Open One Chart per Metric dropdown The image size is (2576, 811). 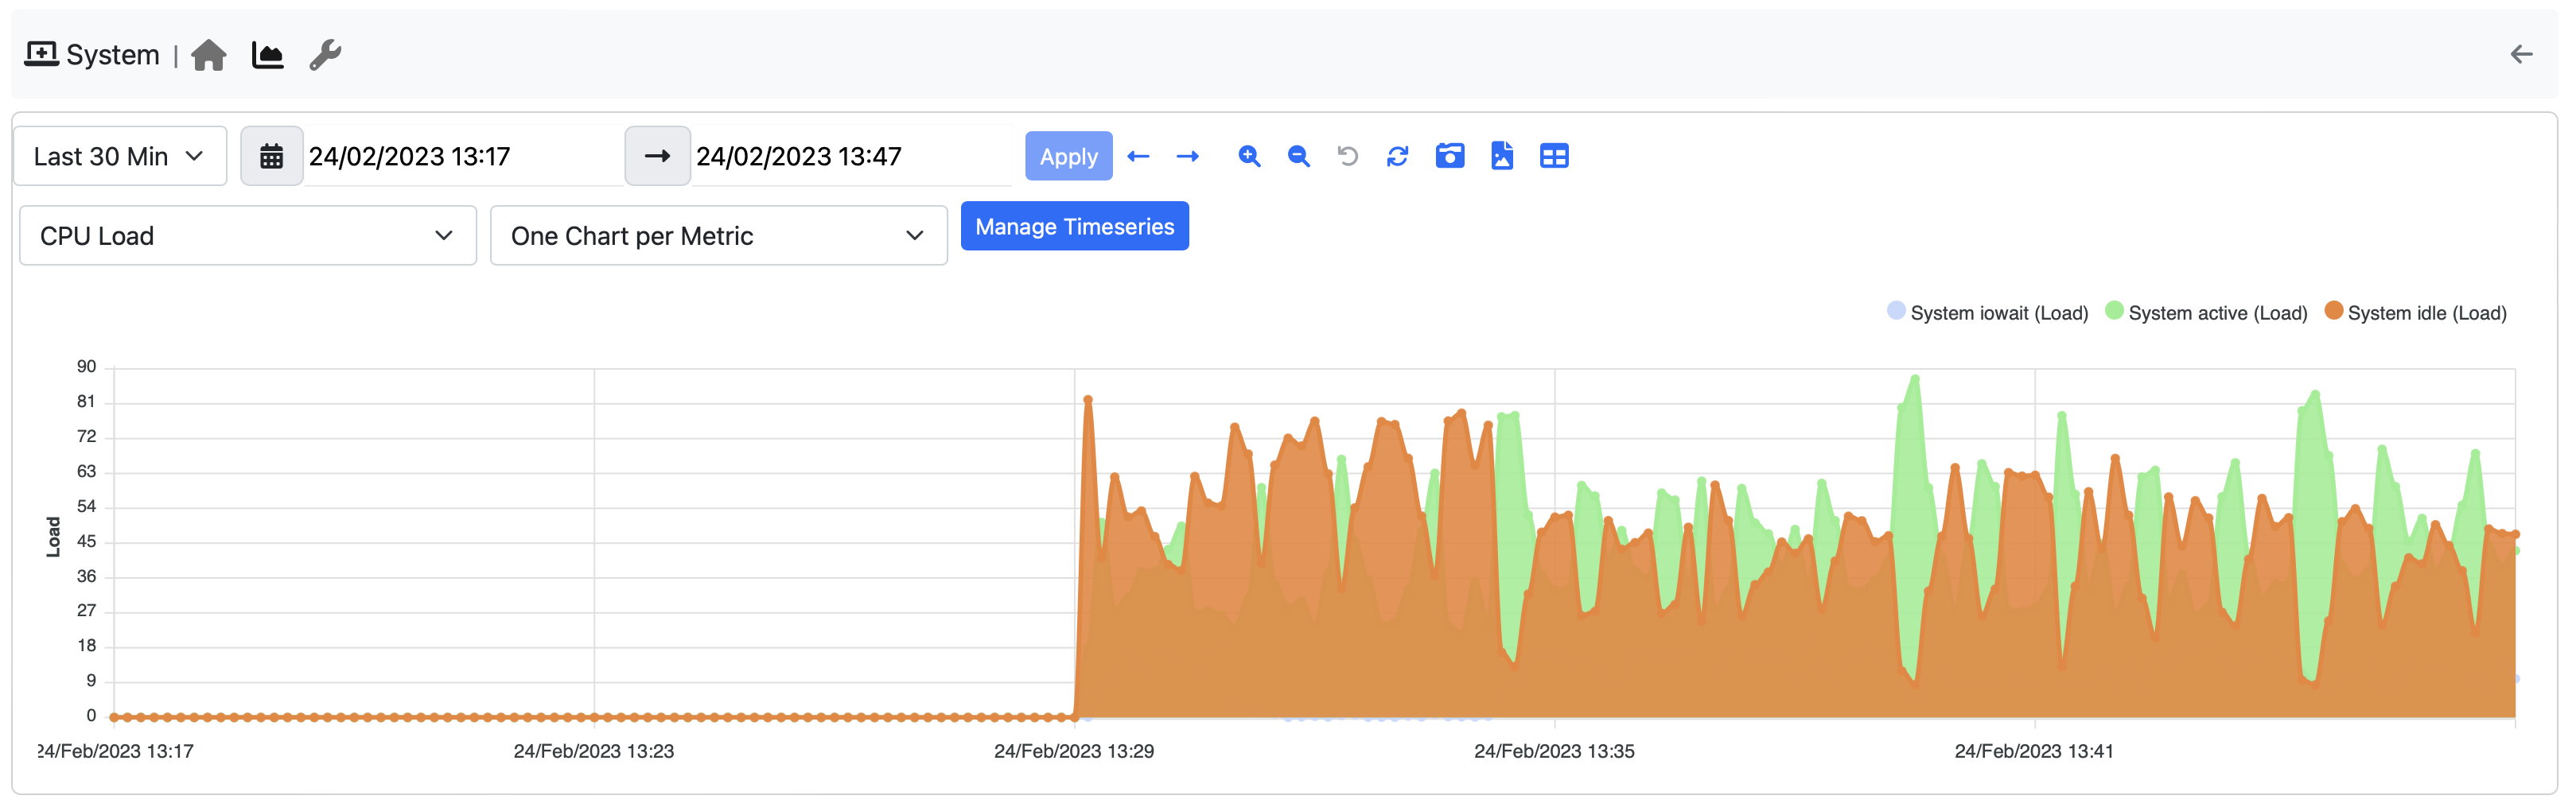pyautogui.click(x=719, y=236)
